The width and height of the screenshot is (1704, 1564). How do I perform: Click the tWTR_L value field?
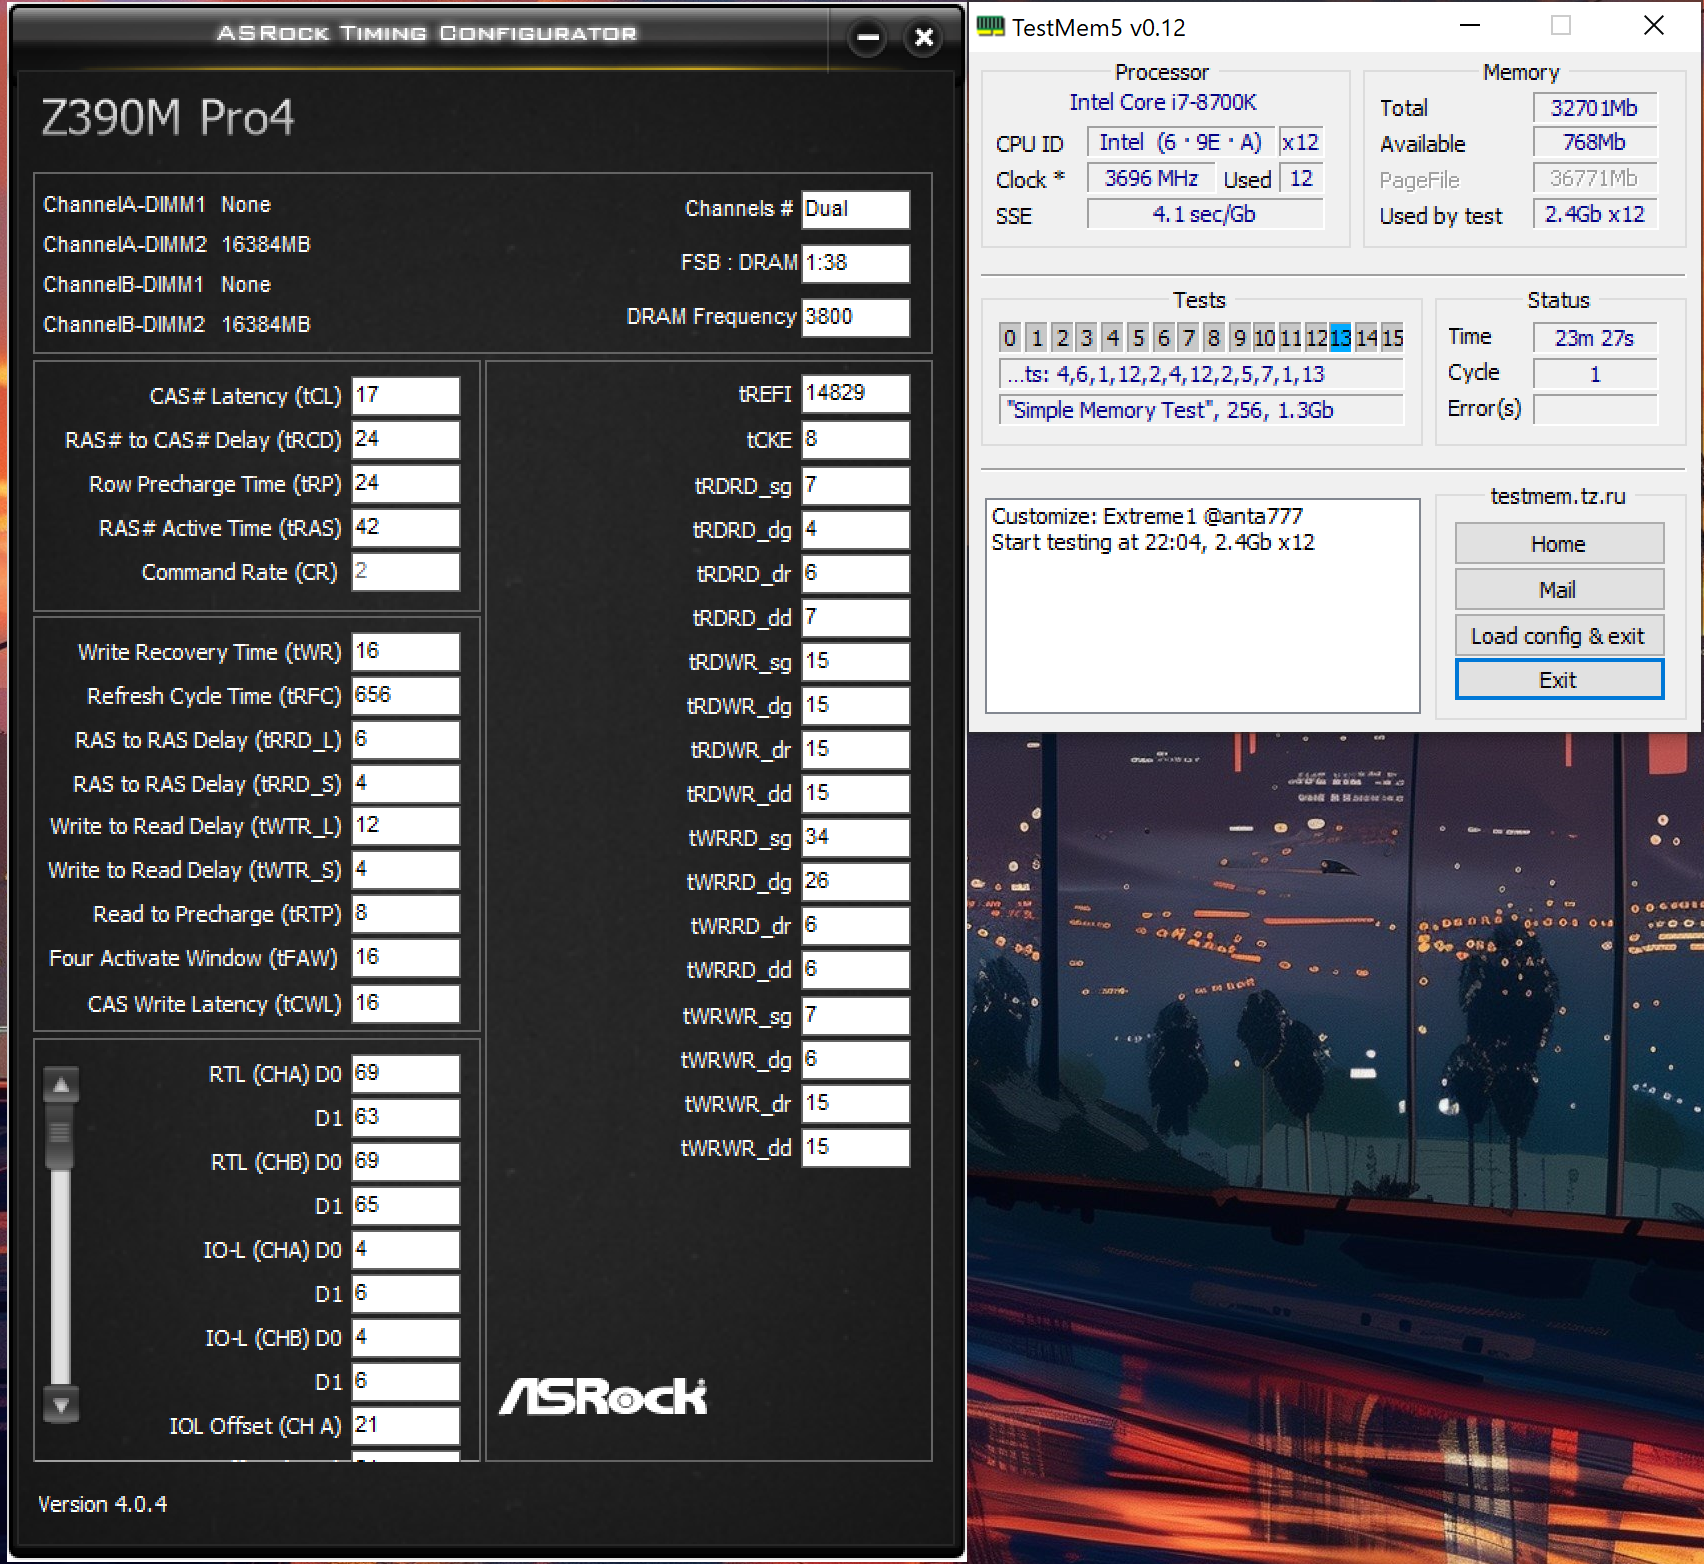406,825
